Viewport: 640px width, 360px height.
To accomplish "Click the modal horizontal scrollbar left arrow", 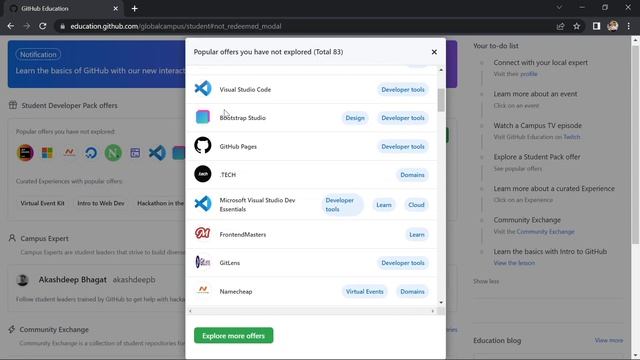I will click(190, 311).
